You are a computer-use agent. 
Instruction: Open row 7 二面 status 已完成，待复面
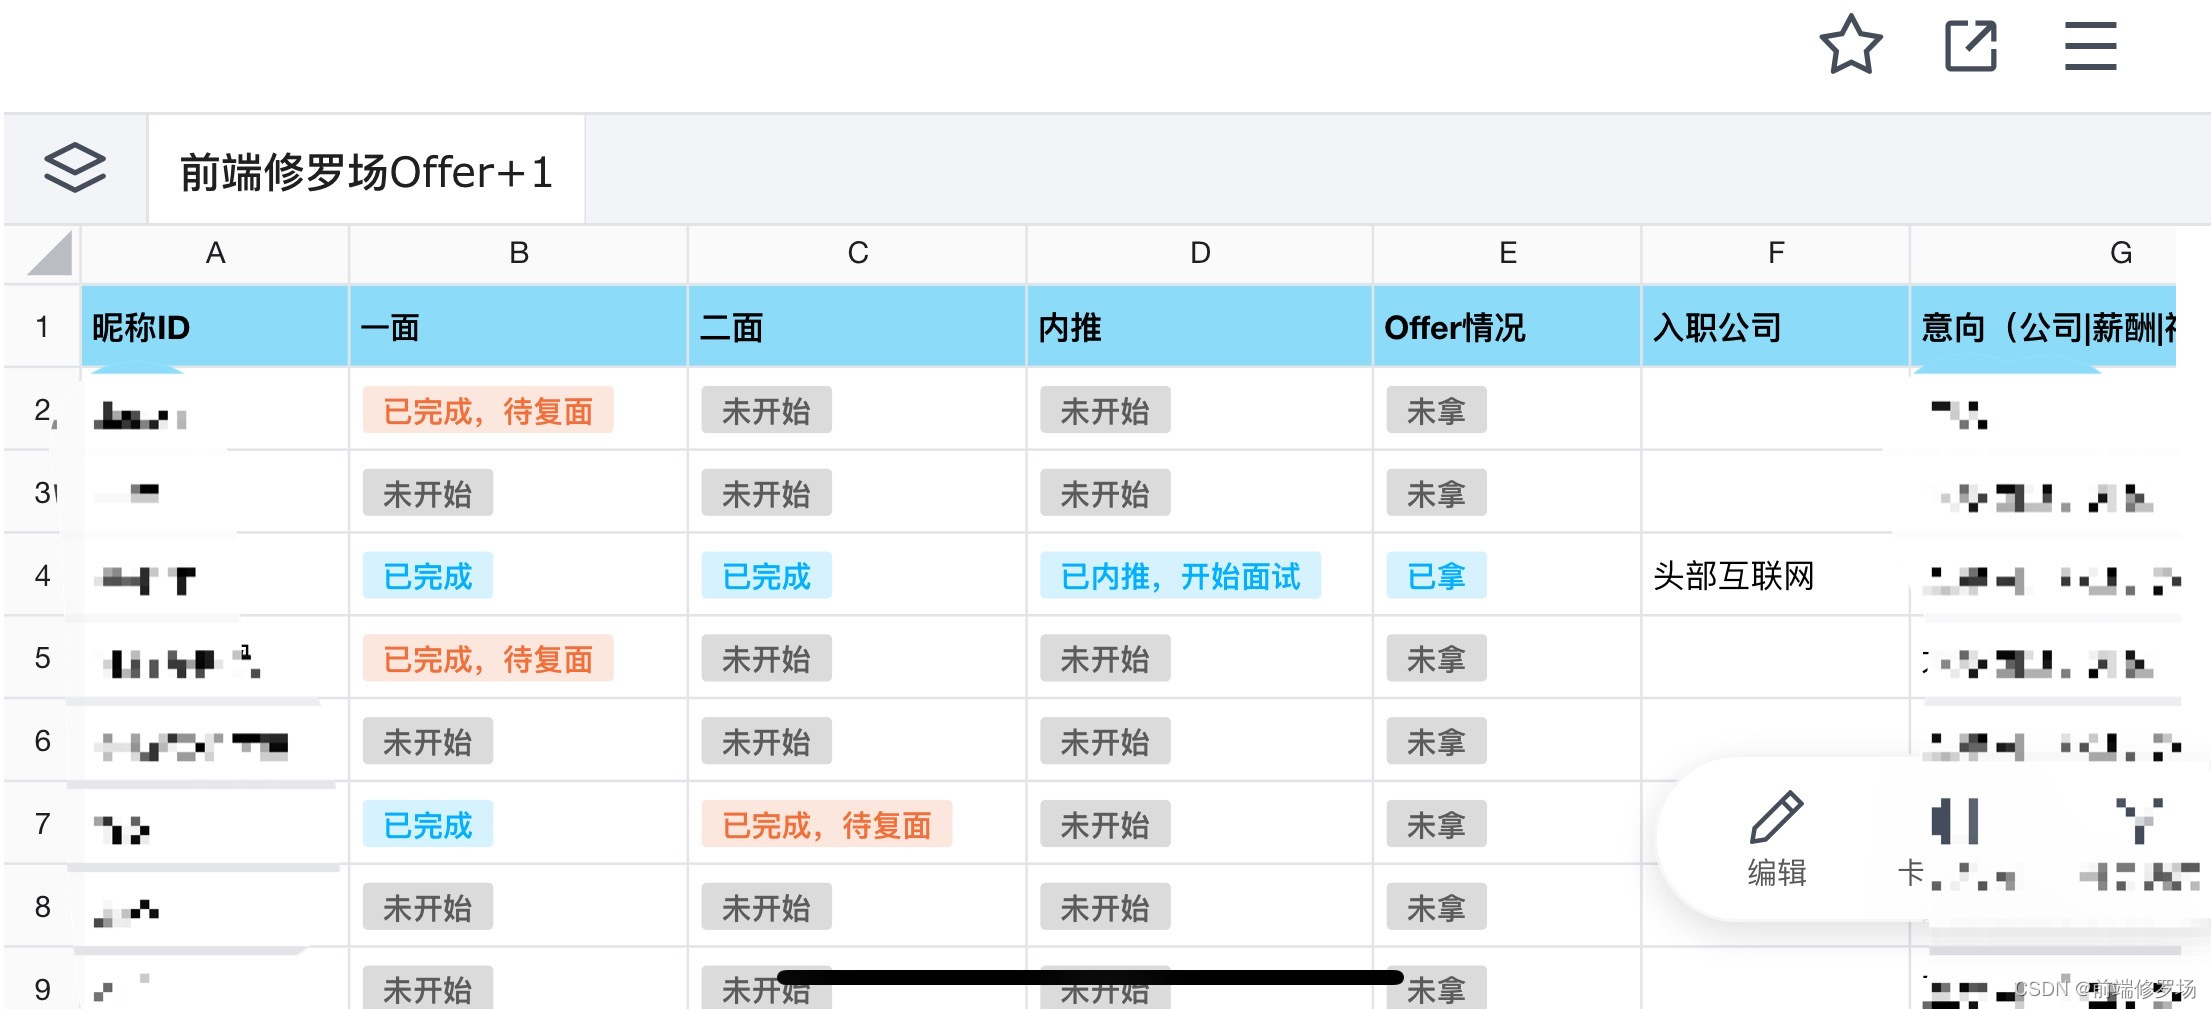[x=827, y=825]
